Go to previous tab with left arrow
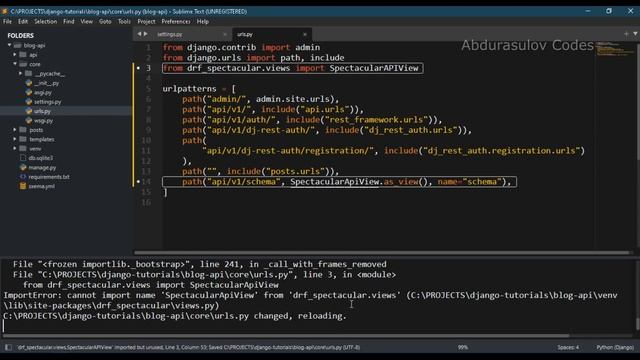 coord(139,34)
